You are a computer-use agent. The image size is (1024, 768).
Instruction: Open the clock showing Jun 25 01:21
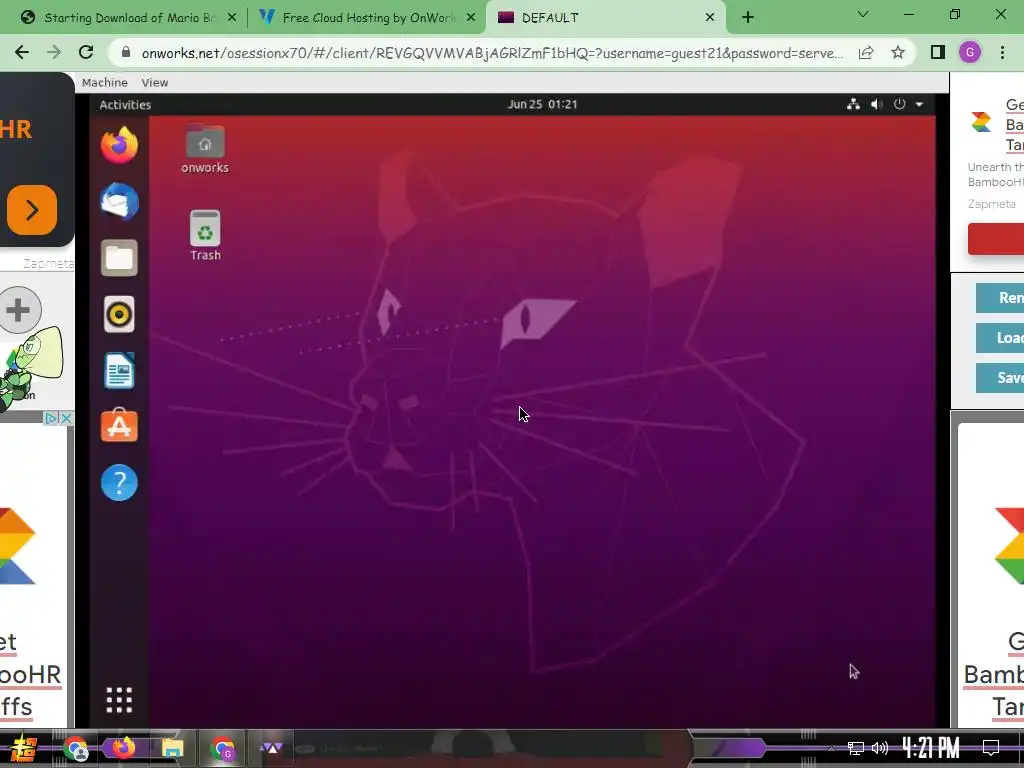(x=542, y=104)
